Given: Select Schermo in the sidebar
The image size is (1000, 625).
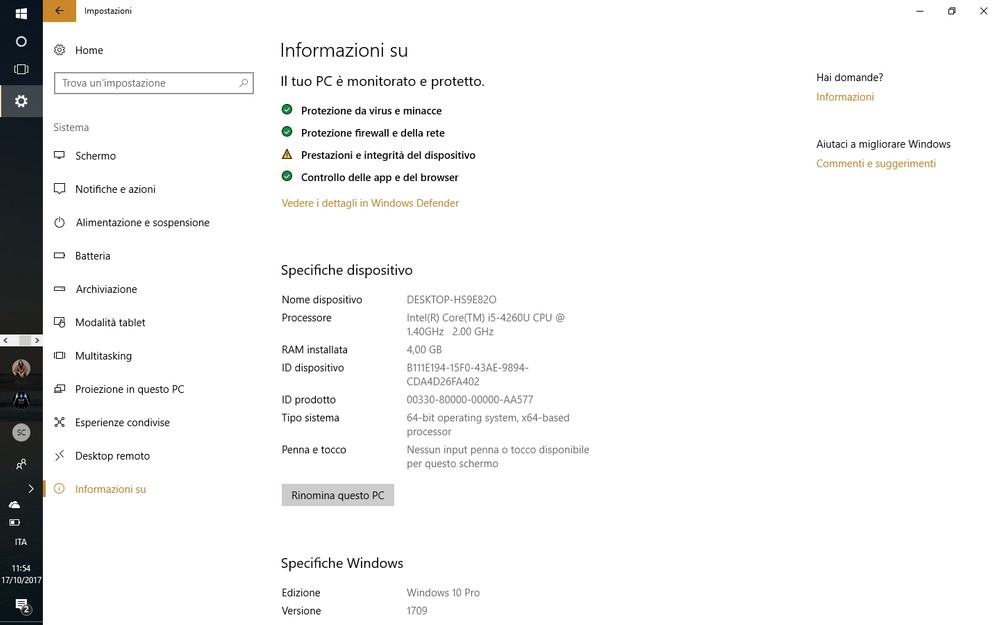Looking at the screenshot, I should point(95,156).
